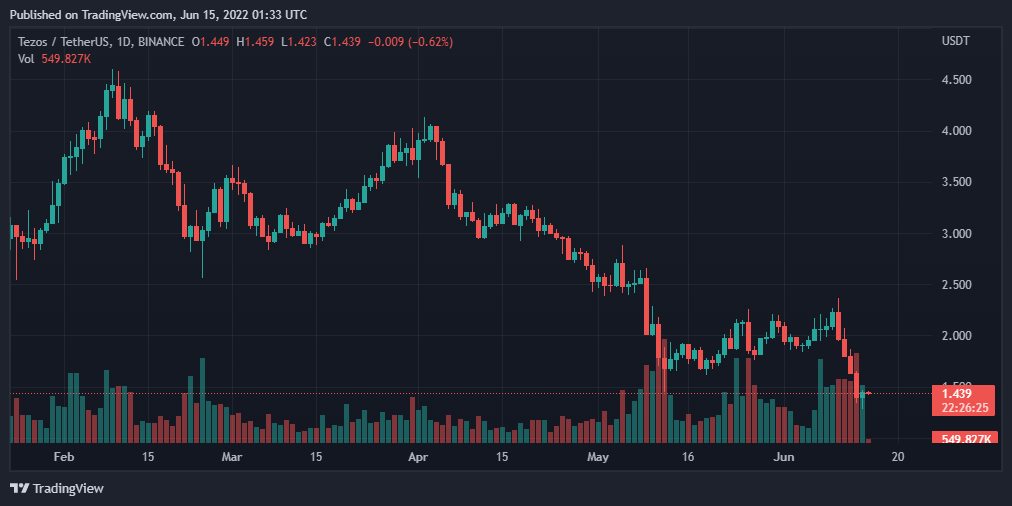
Task: Click the red volume tag 549.827K
Action: [x=964, y=438]
